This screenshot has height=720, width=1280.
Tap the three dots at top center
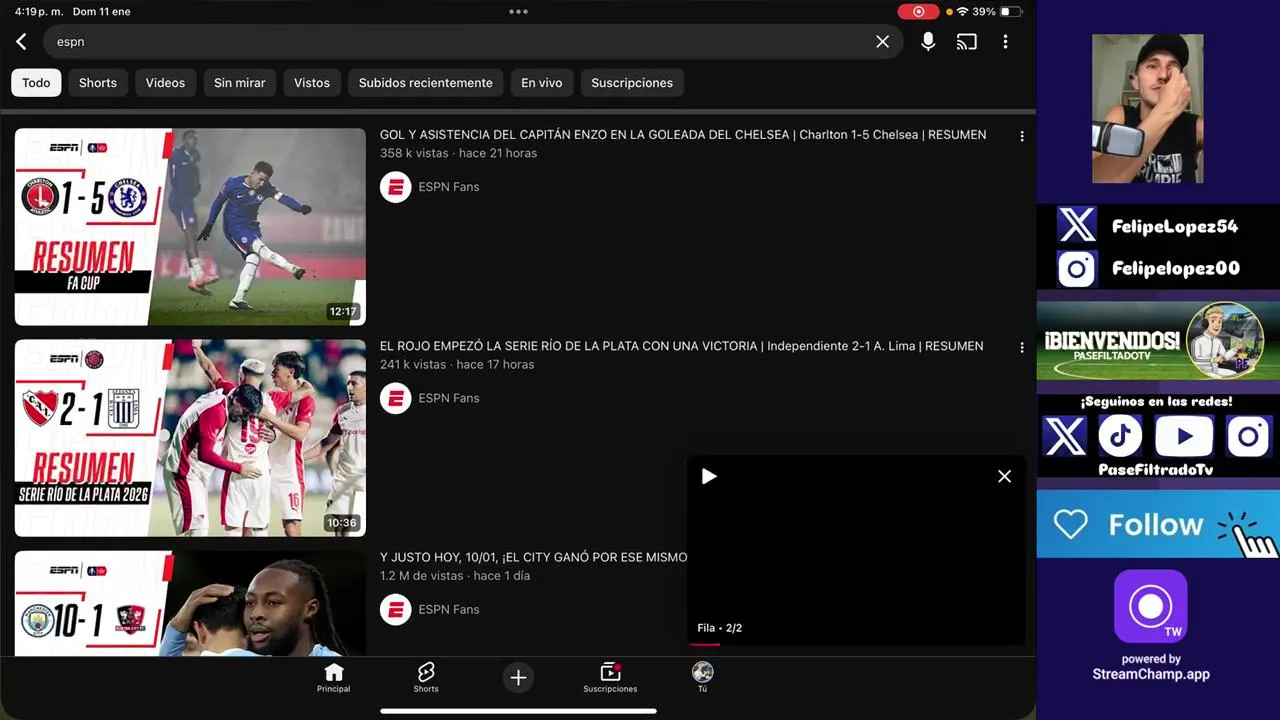click(518, 12)
